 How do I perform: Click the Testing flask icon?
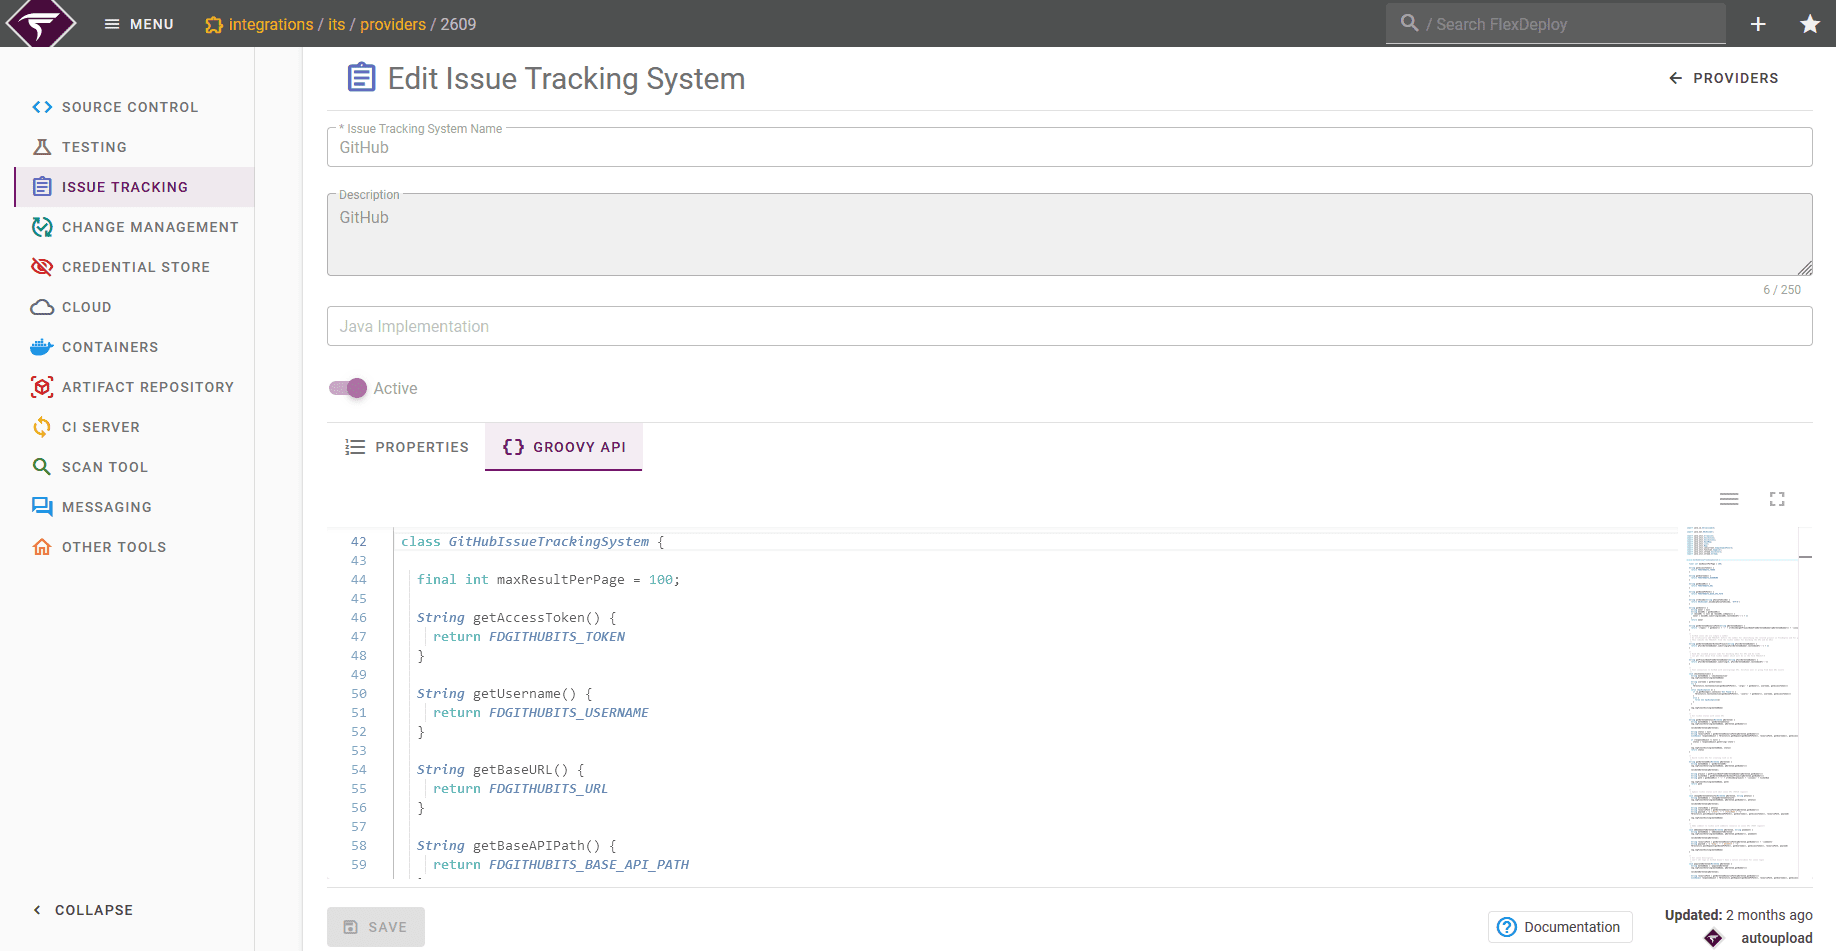[x=42, y=147]
